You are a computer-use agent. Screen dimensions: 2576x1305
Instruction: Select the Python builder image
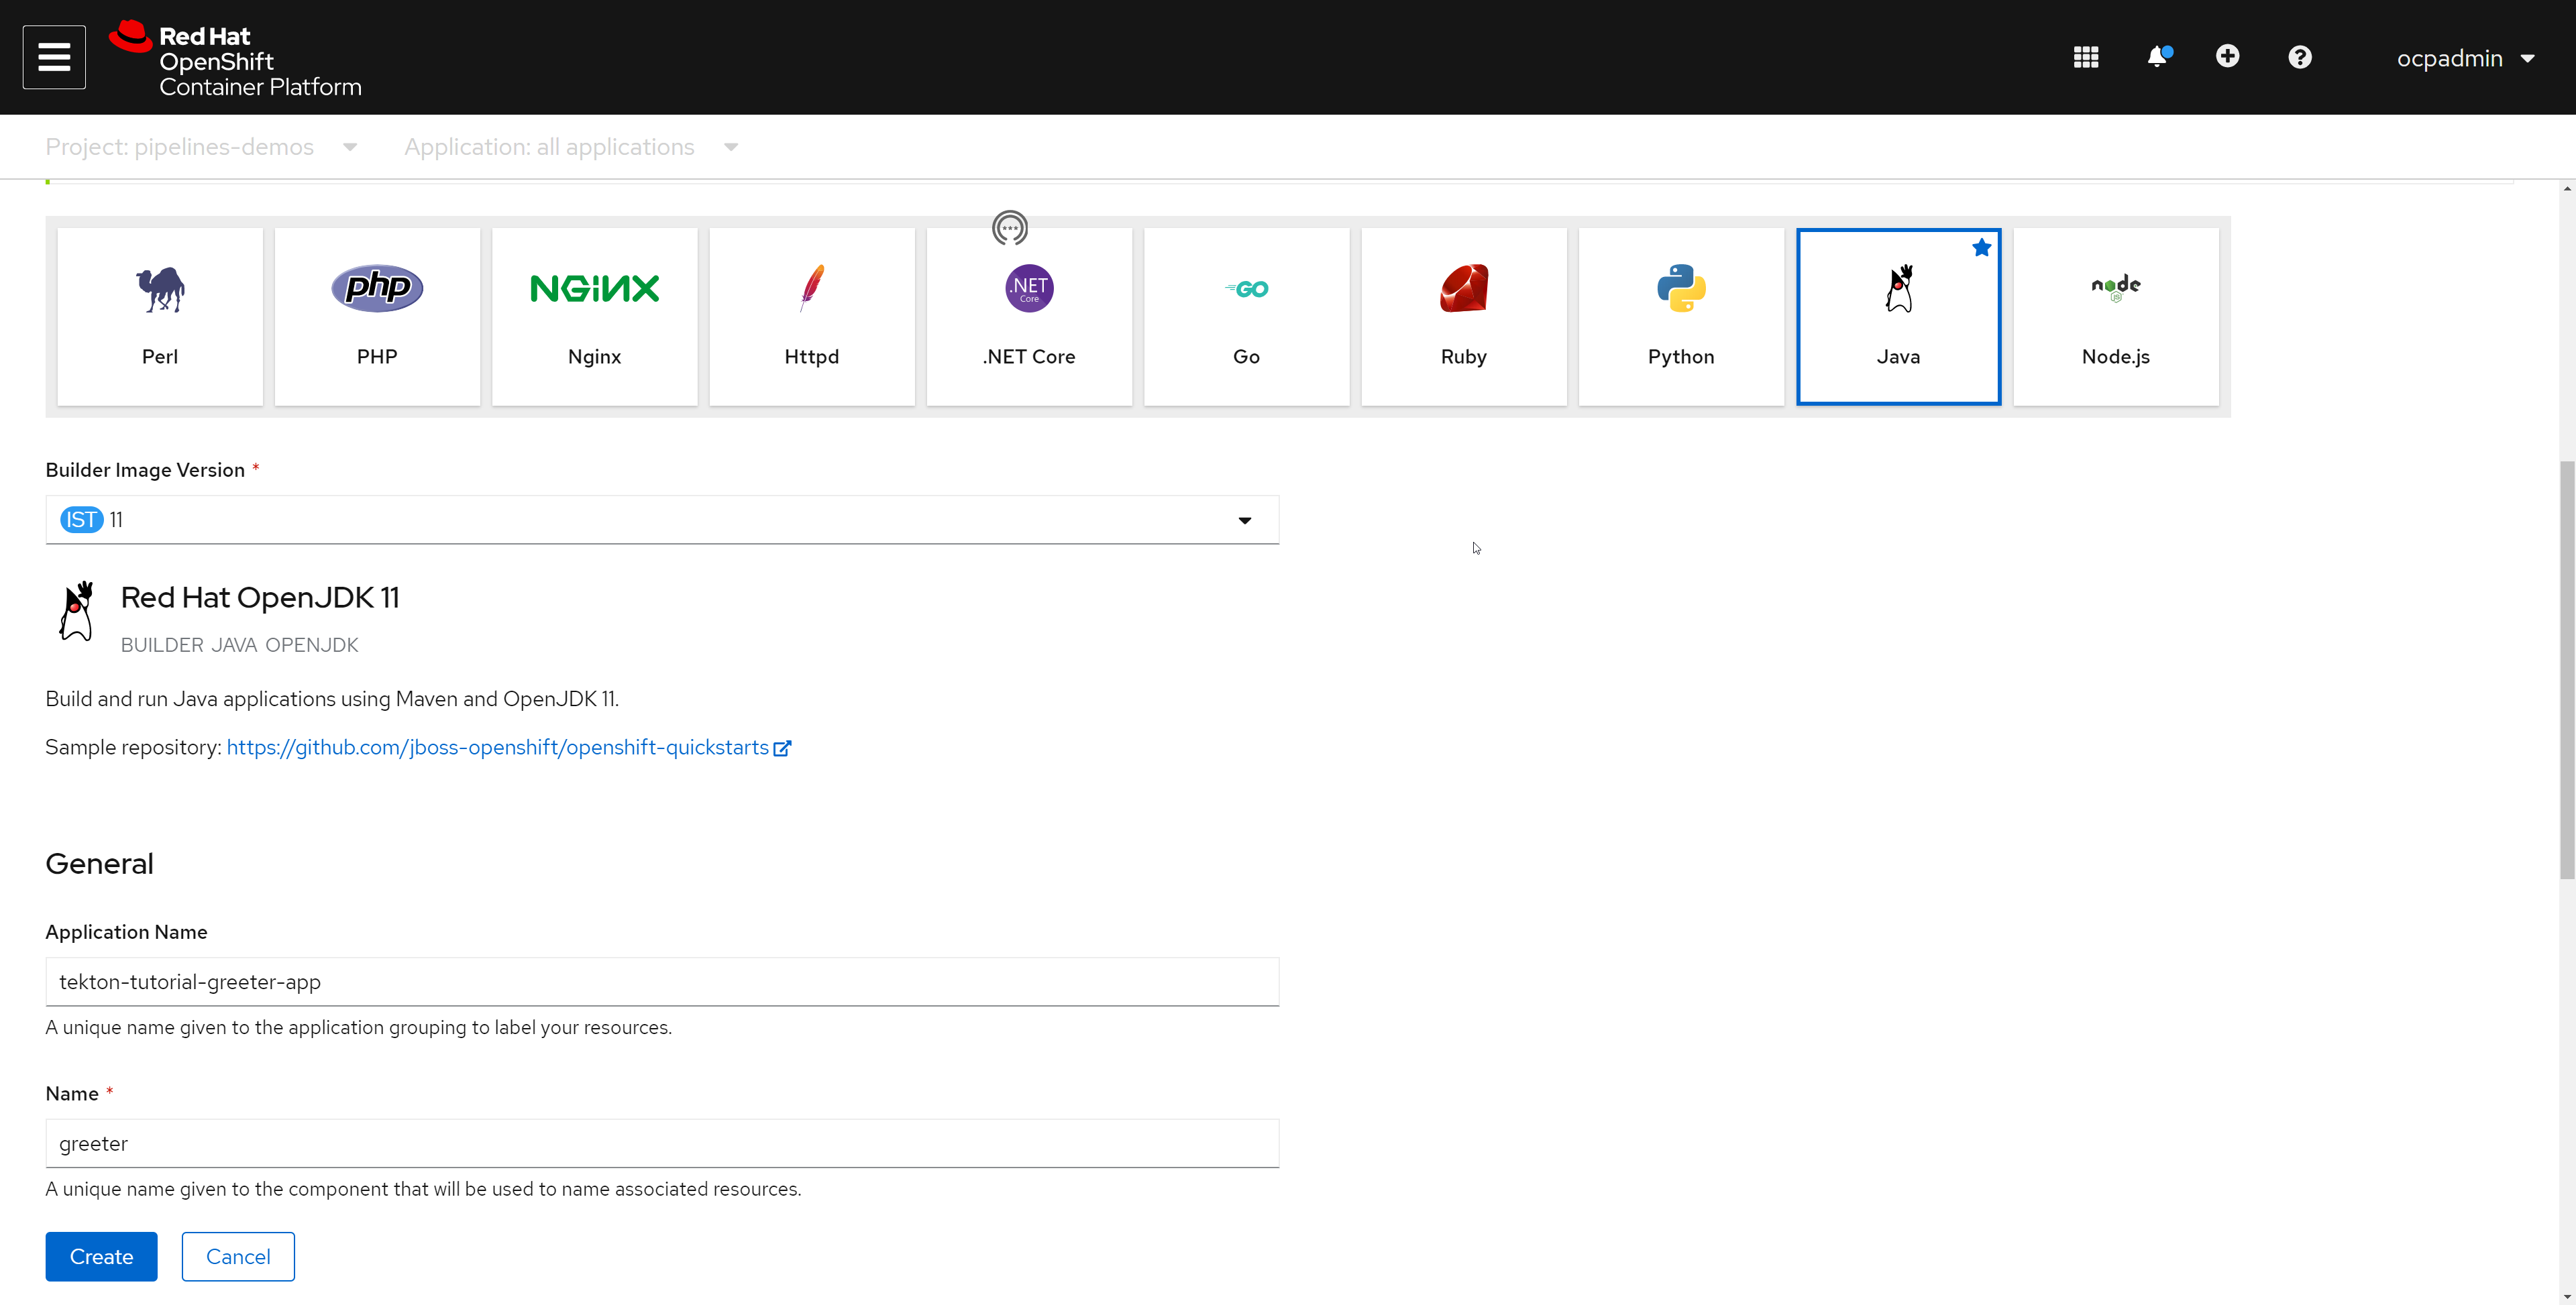tap(1680, 311)
